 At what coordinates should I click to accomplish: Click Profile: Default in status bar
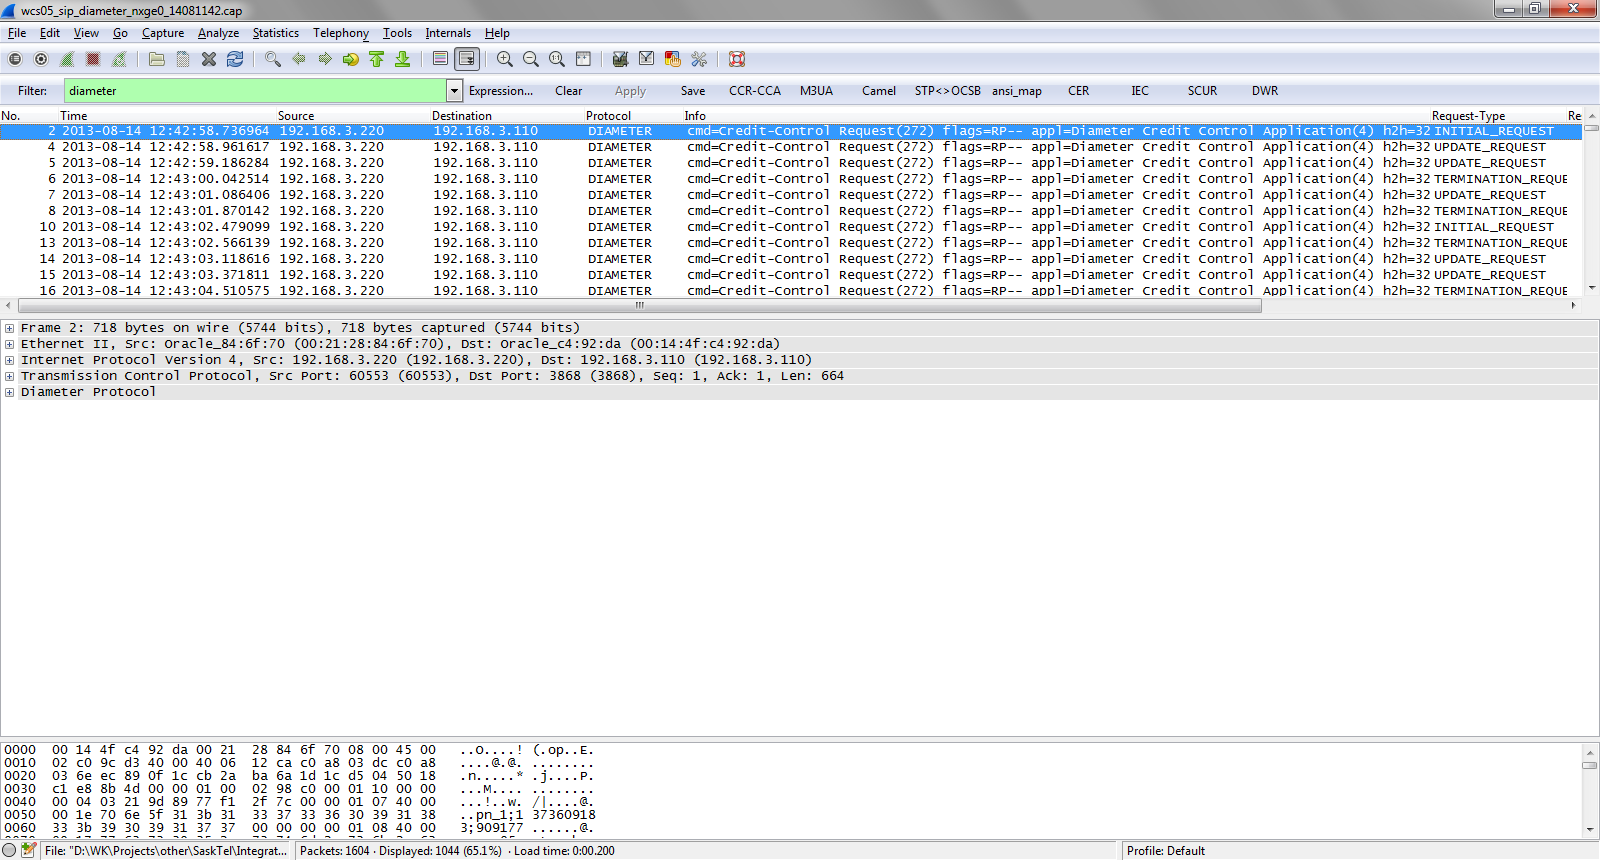[x=1166, y=851]
